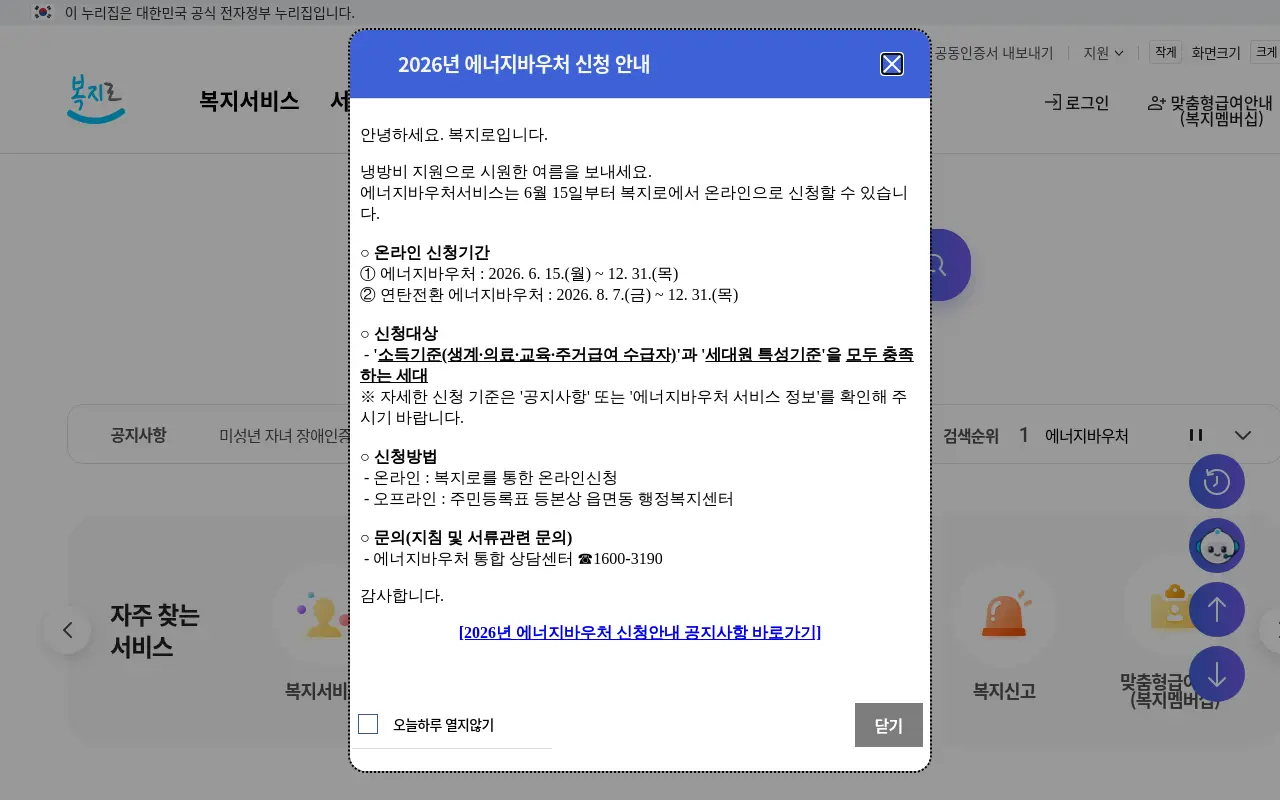1280x800 pixels.
Task: Click the 로그인 link
Action: tap(1077, 102)
